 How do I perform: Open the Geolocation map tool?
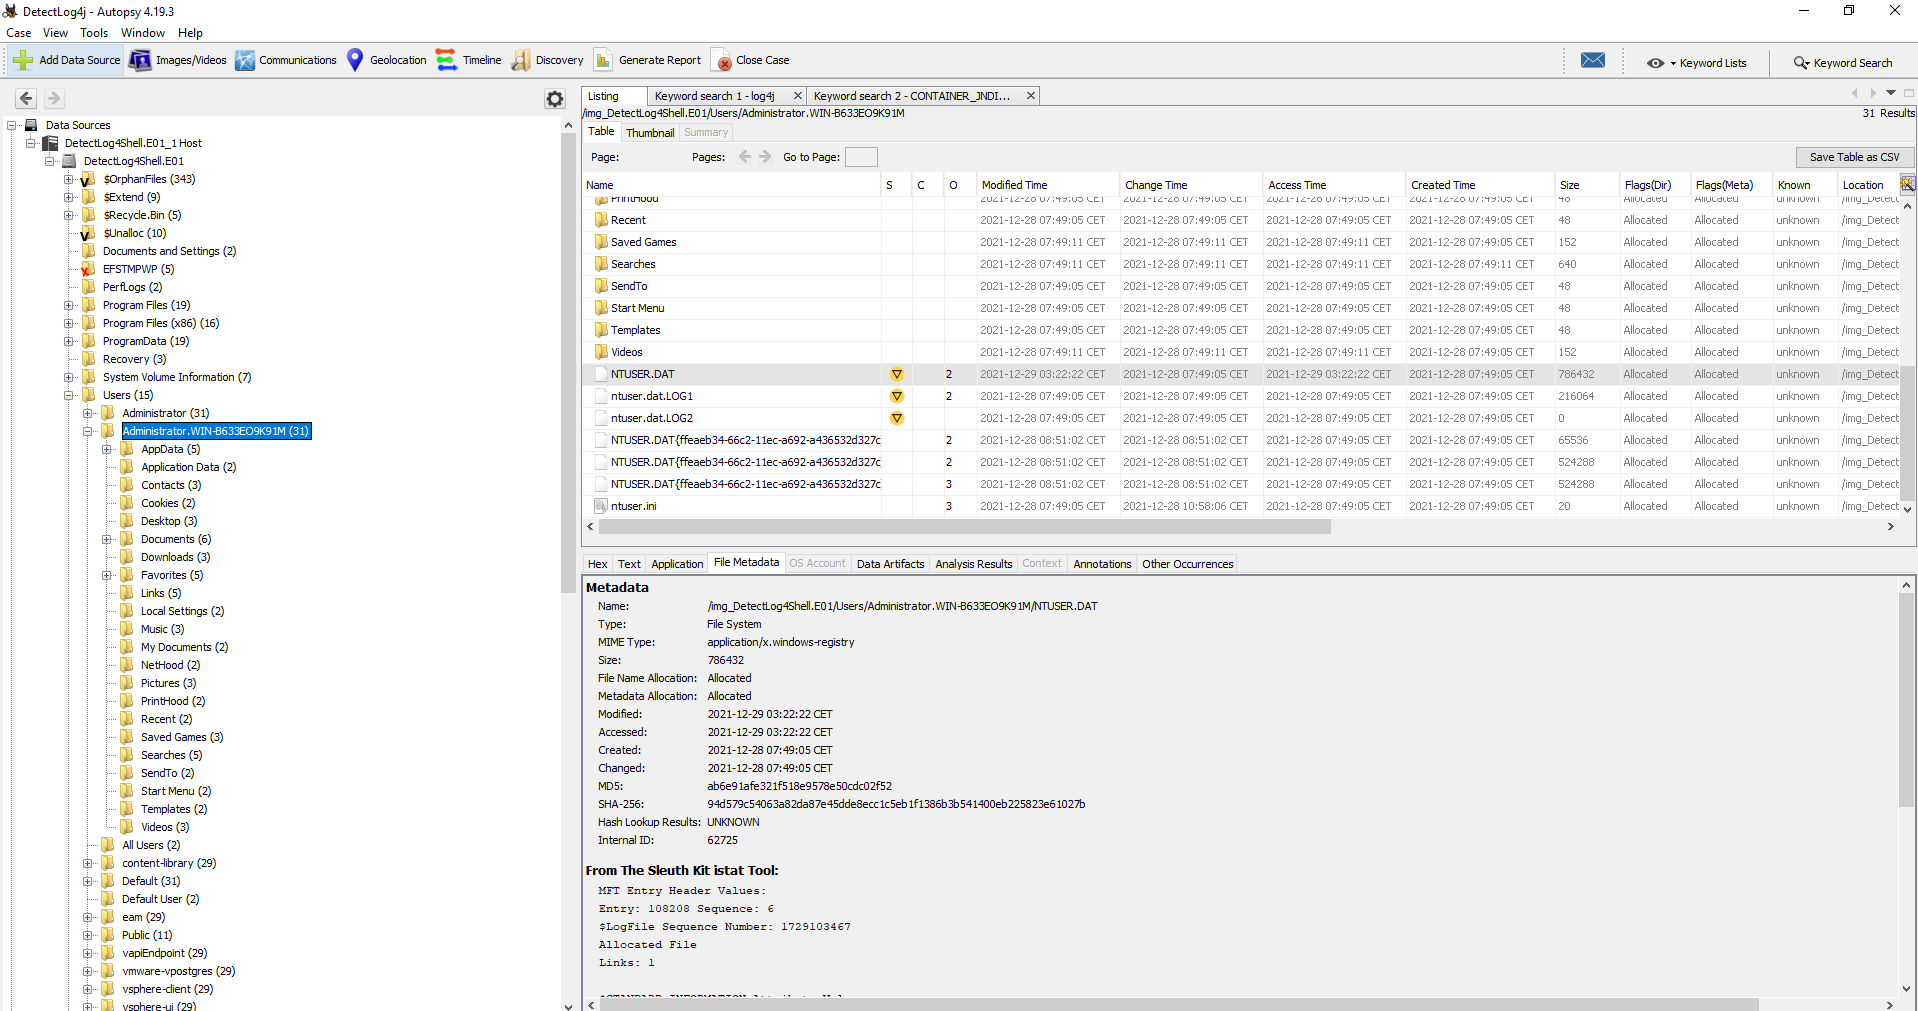click(355, 60)
